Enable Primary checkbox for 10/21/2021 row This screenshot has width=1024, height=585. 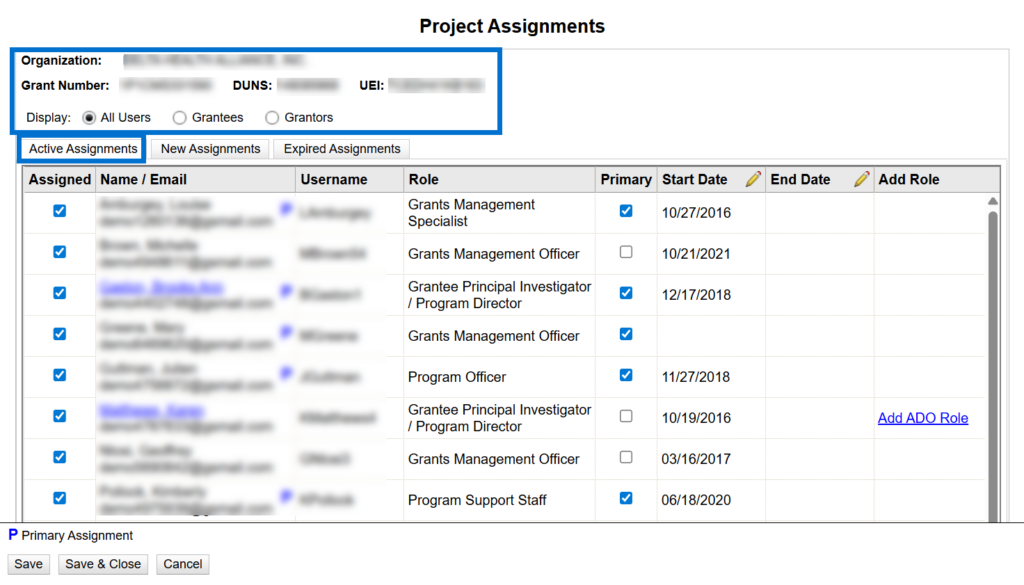626,252
